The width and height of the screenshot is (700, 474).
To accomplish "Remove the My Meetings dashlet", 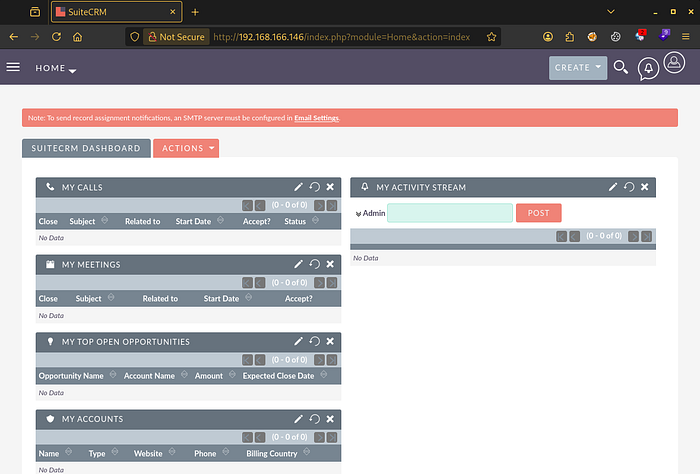I will tap(330, 264).
